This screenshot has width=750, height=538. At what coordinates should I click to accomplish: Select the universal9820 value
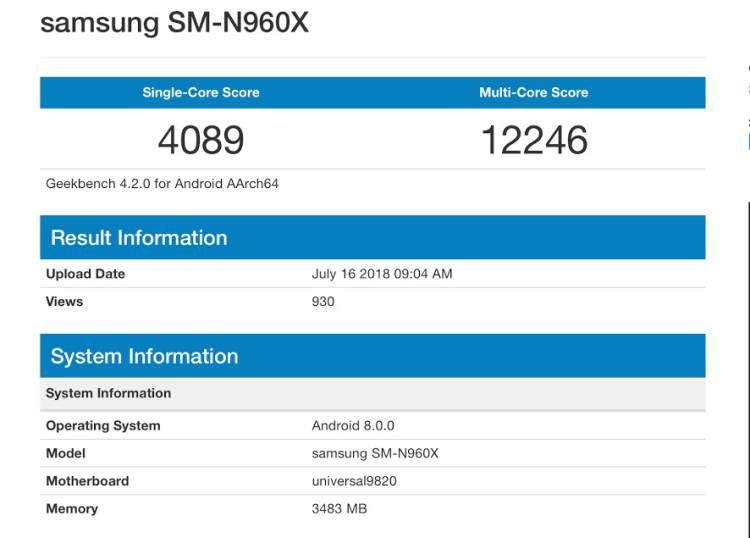[354, 481]
